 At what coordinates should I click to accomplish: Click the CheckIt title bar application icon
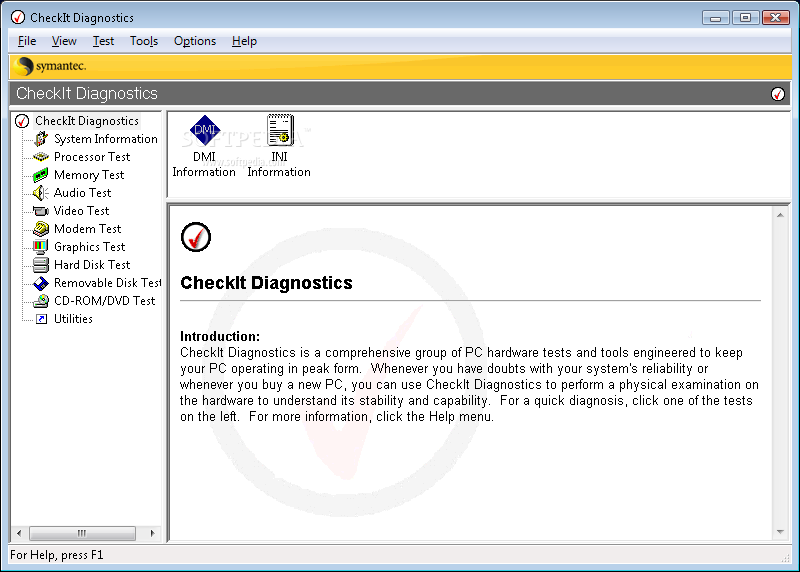[18, 17]
